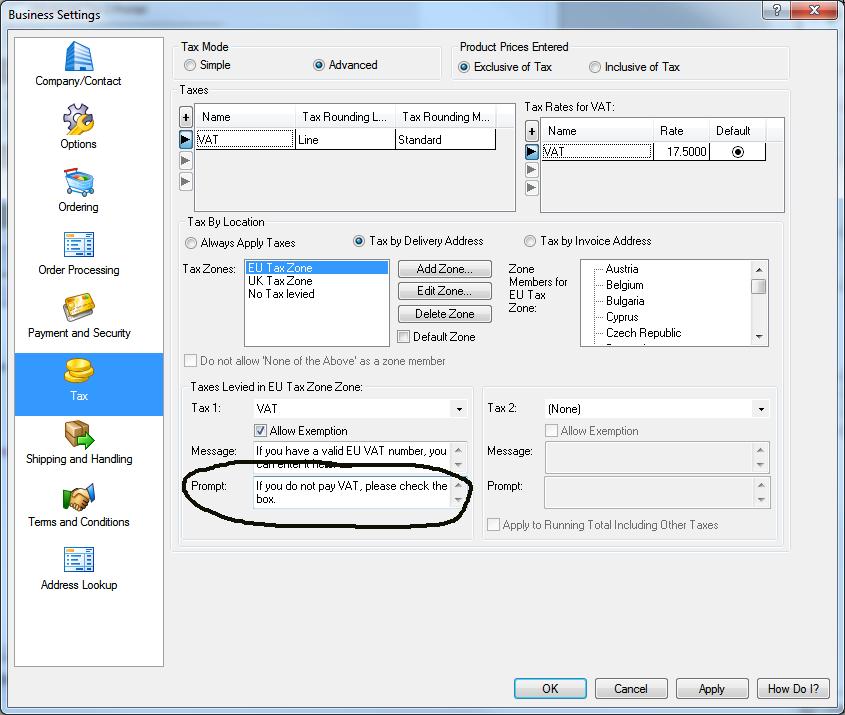The width and height of the screenshot is (845, 715).
Task: Open the Ordering cart icon
Action: (78, 184)
